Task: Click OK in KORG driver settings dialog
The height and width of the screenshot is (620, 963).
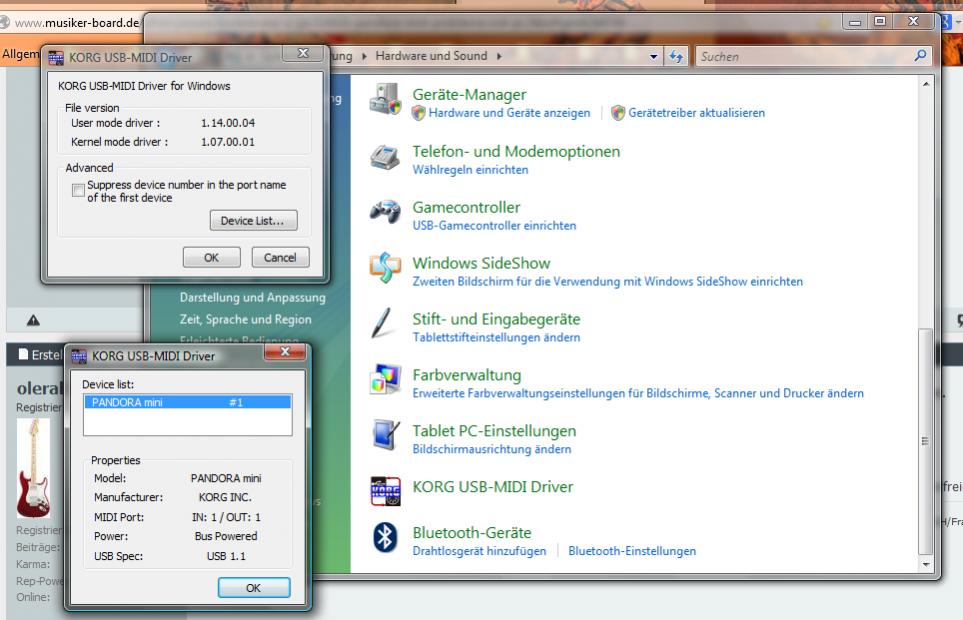Action: coord(211,257)
